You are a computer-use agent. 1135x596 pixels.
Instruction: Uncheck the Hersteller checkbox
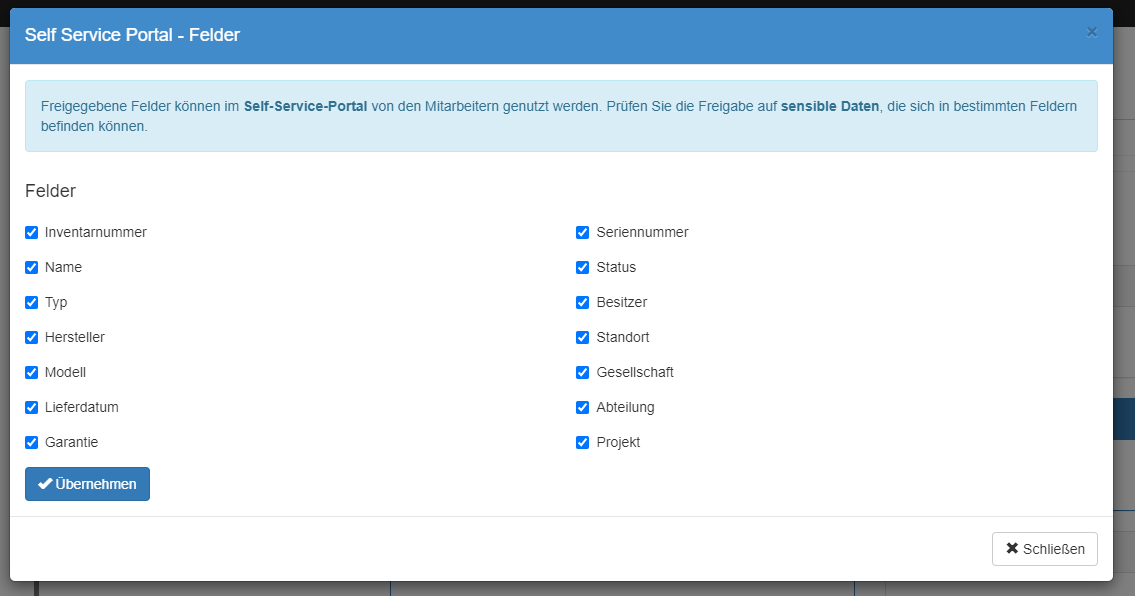click(32, 338)
